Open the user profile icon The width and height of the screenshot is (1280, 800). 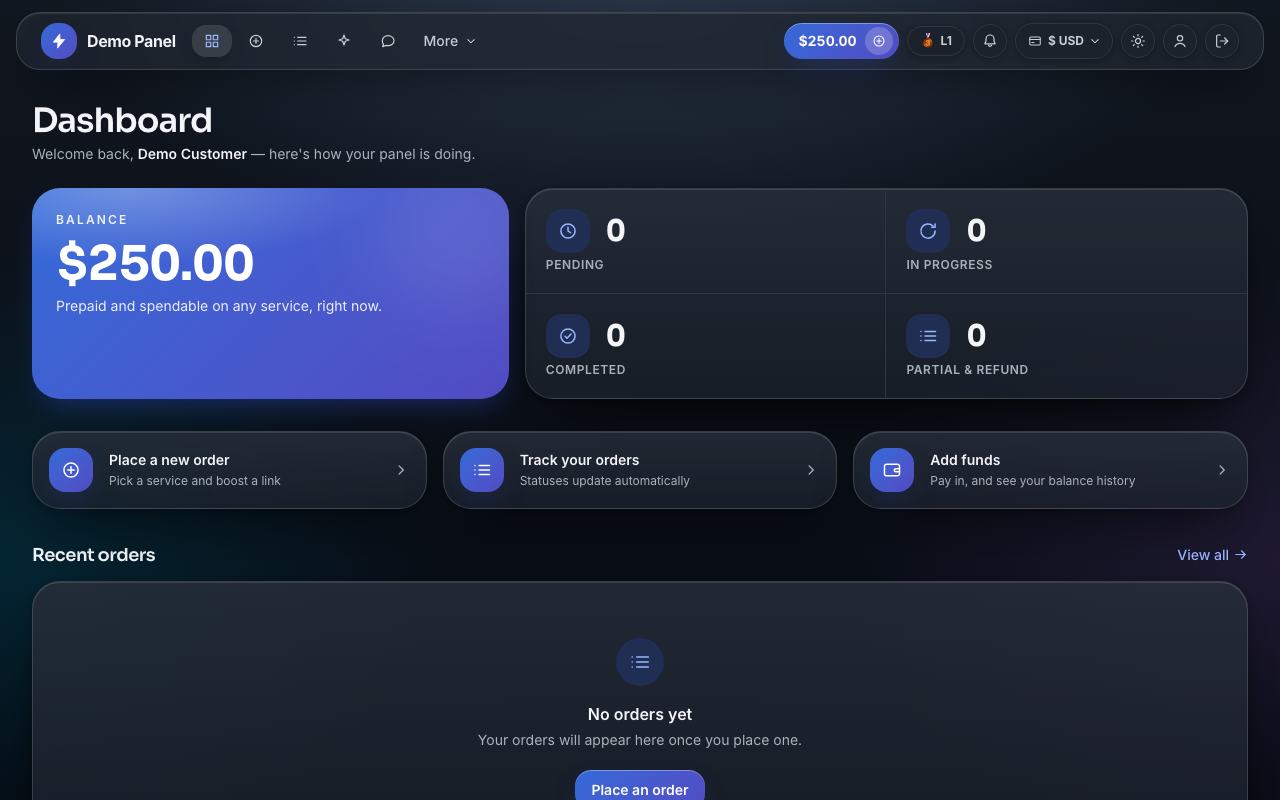point(1180,41)
